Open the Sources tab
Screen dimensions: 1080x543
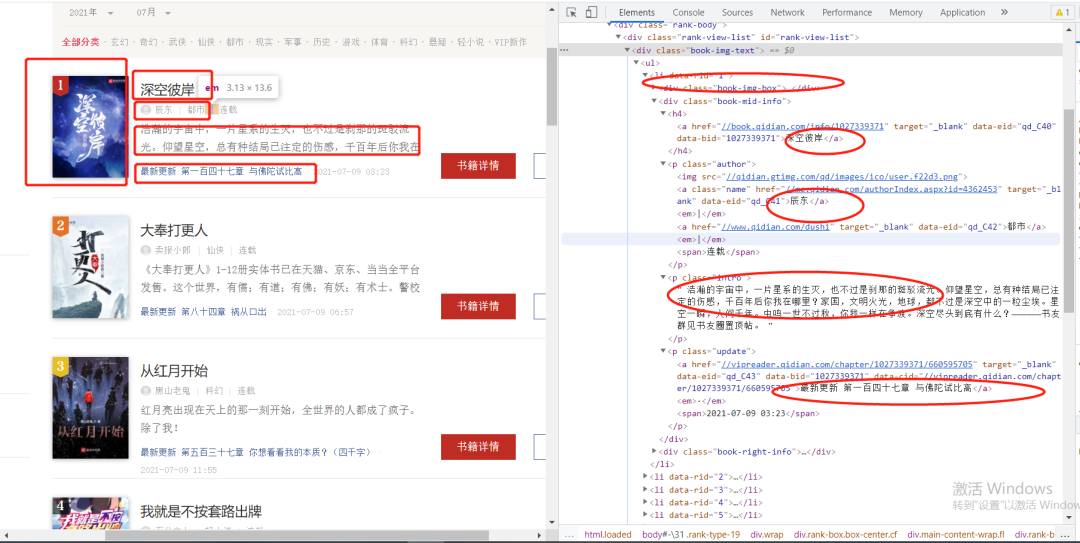point(737,12)
